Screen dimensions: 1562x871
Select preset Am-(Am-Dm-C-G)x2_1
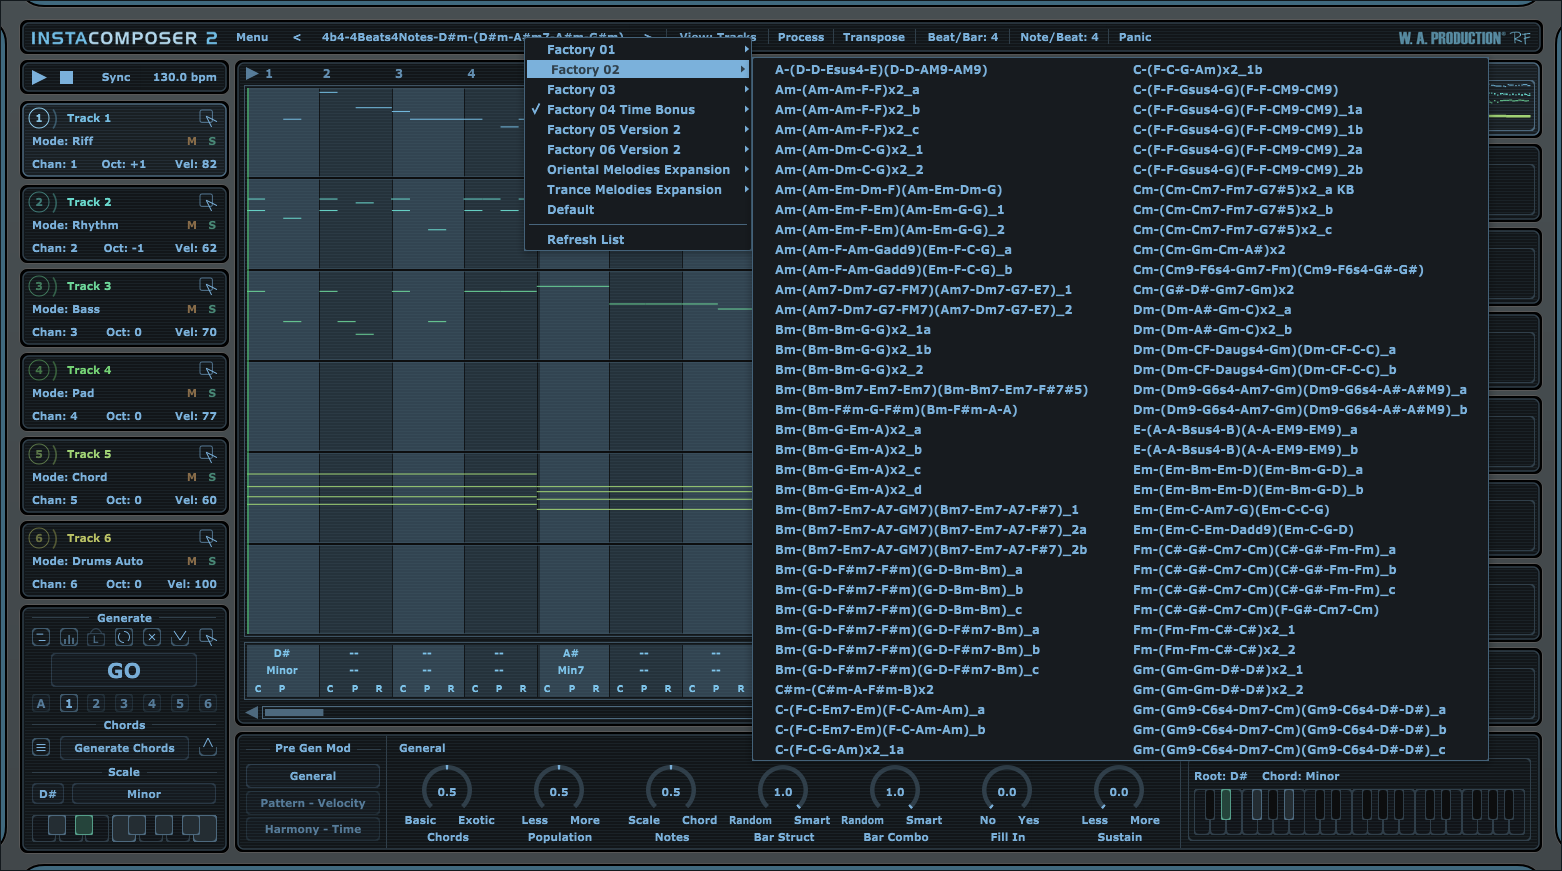[x=849, y=149]
